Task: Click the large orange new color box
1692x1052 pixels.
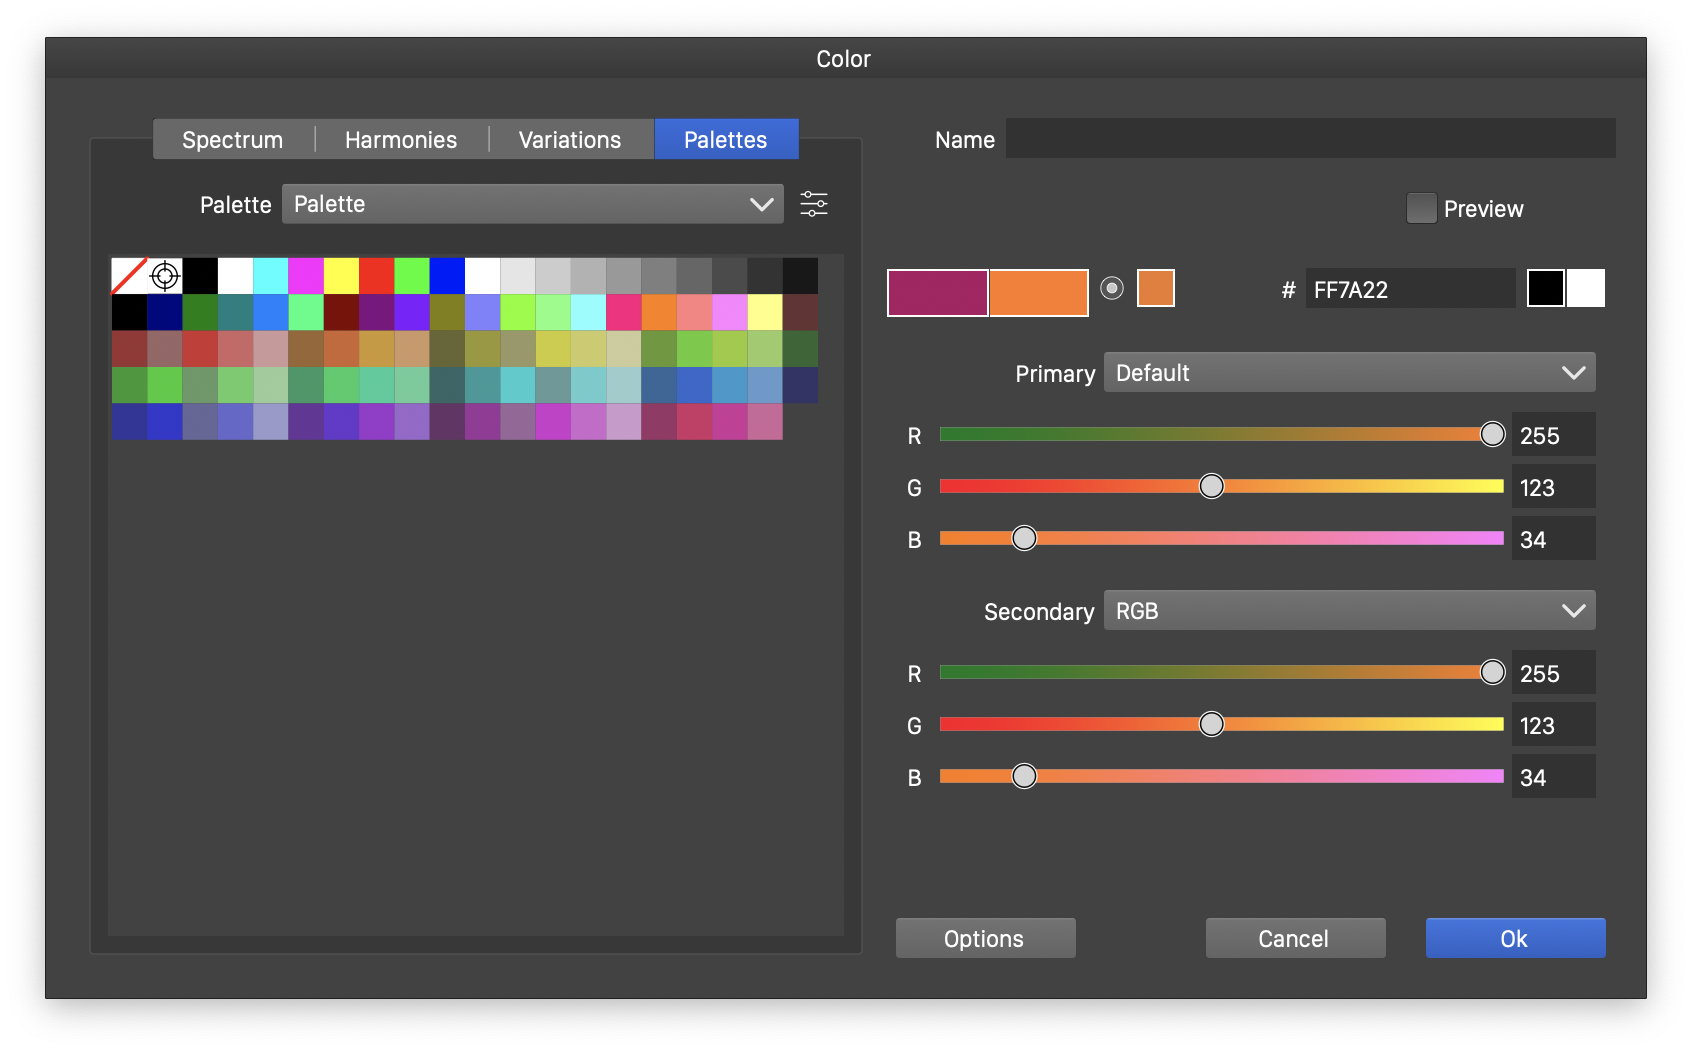Action: [1038, 293]
